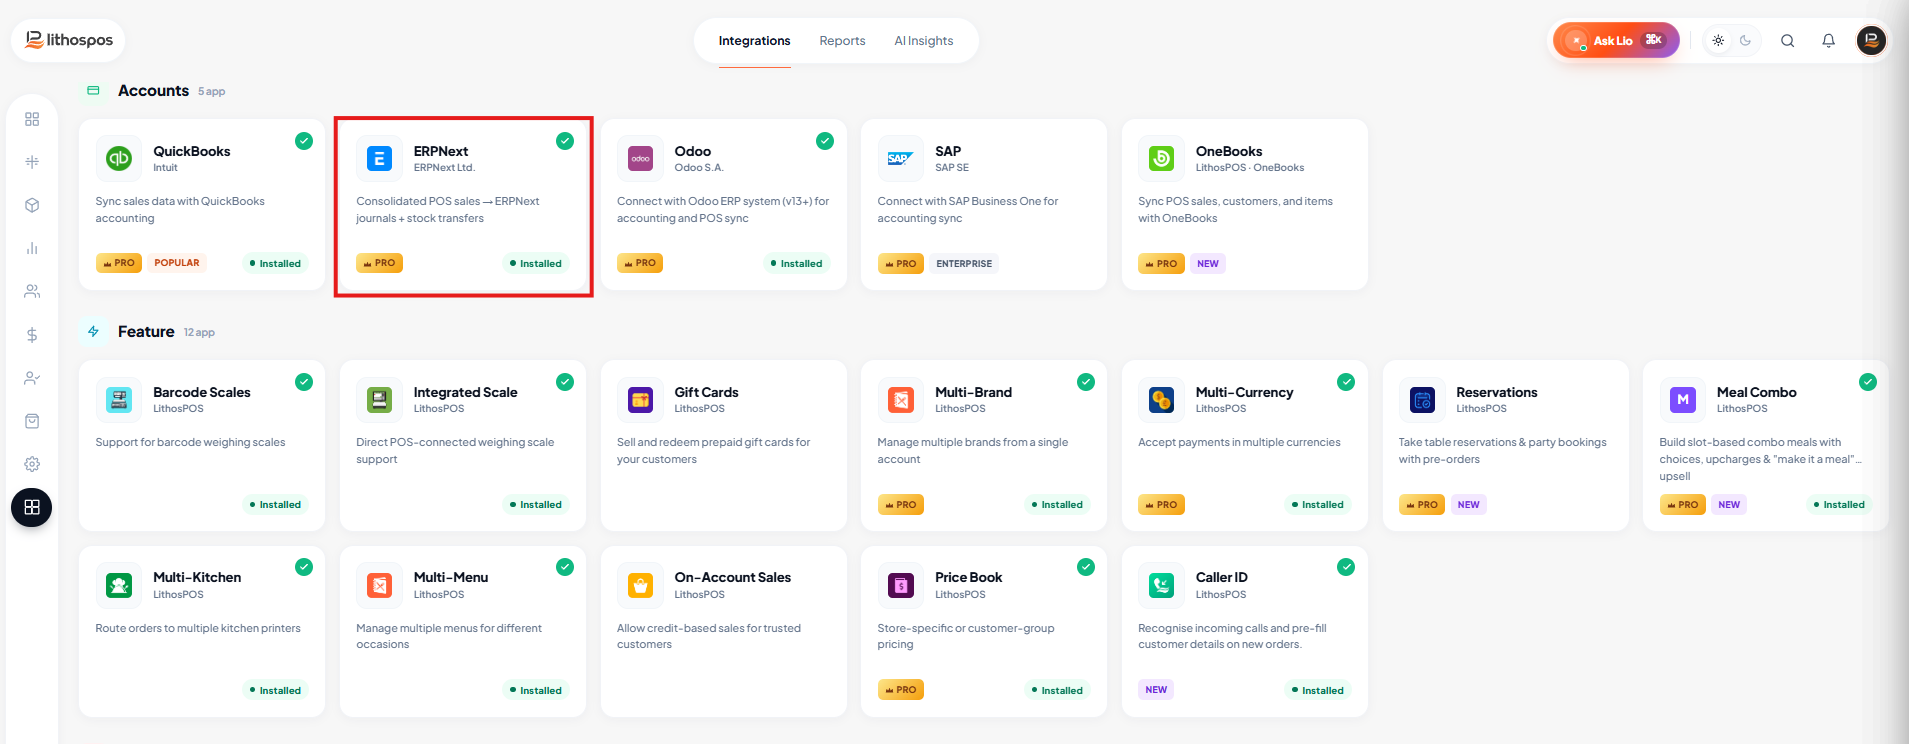Click the Reservations app icon
Viewport: 1909px width, 744px height.
click(1422, 400)
